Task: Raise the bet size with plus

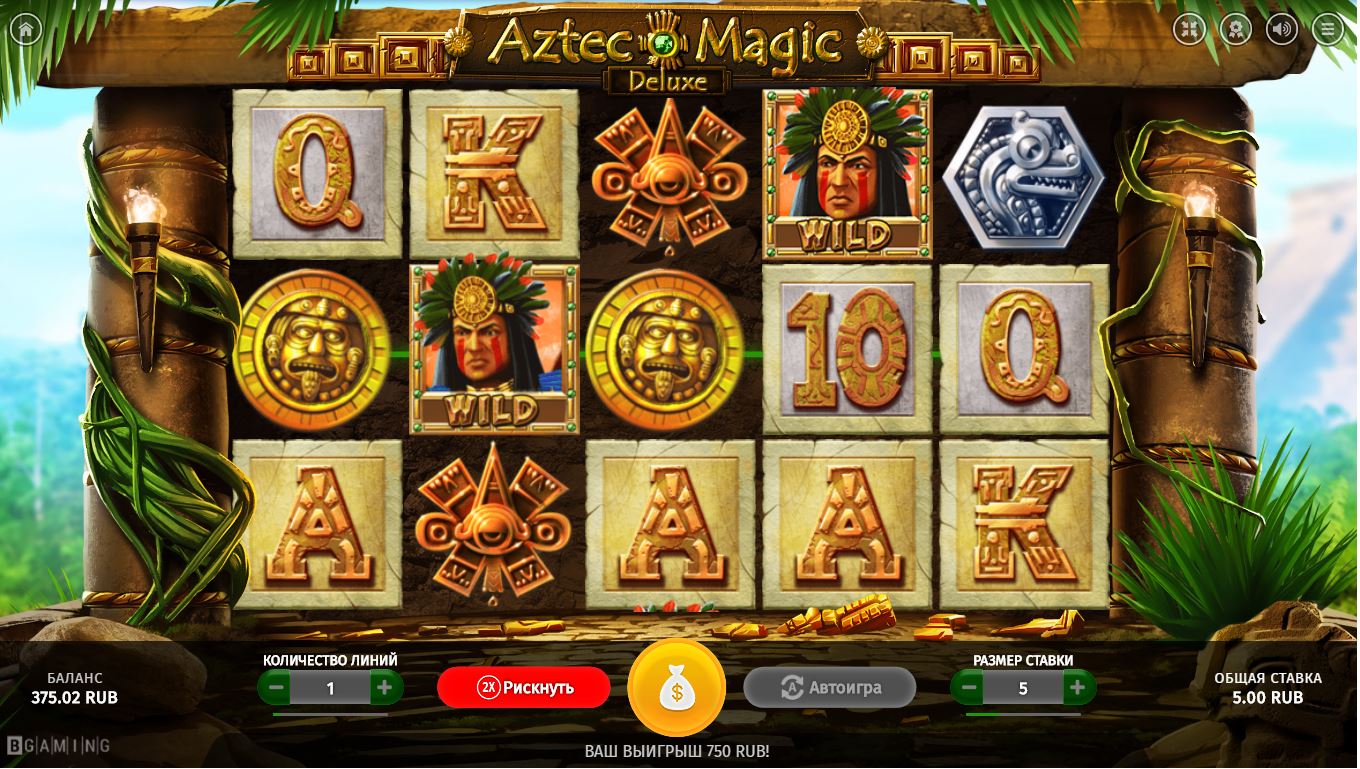Action: coord(1077,688)
